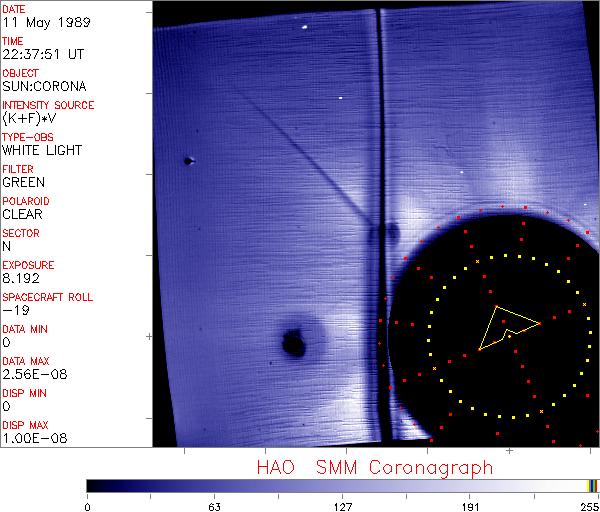Click the color bar near the 127 mark
The image size is (600, 512).
(343, 485)
